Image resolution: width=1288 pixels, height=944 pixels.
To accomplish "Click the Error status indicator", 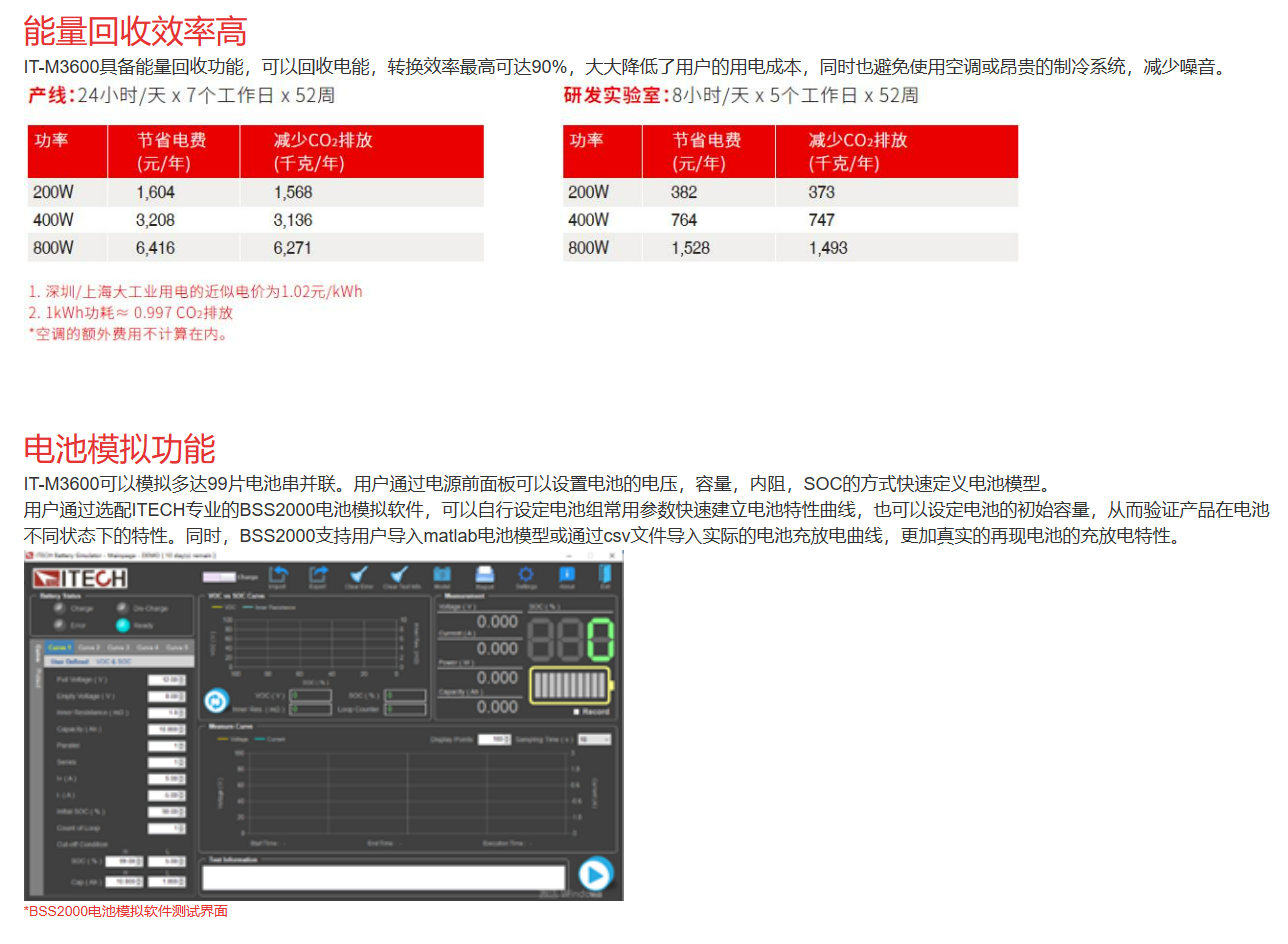I will [59, 625].
